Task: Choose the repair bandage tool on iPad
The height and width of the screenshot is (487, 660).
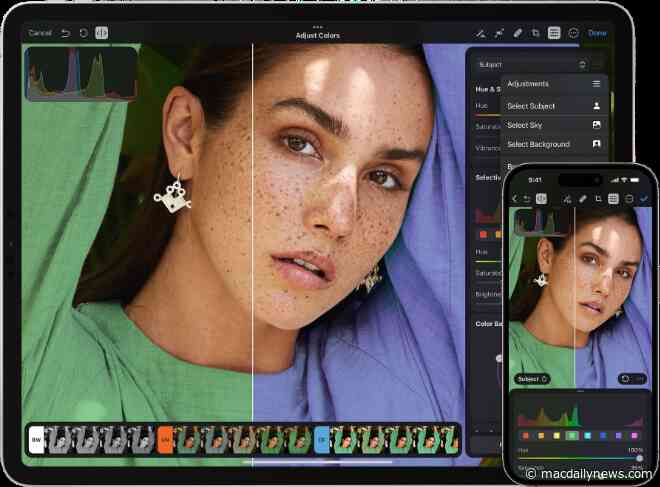Action: pos(518,33)
